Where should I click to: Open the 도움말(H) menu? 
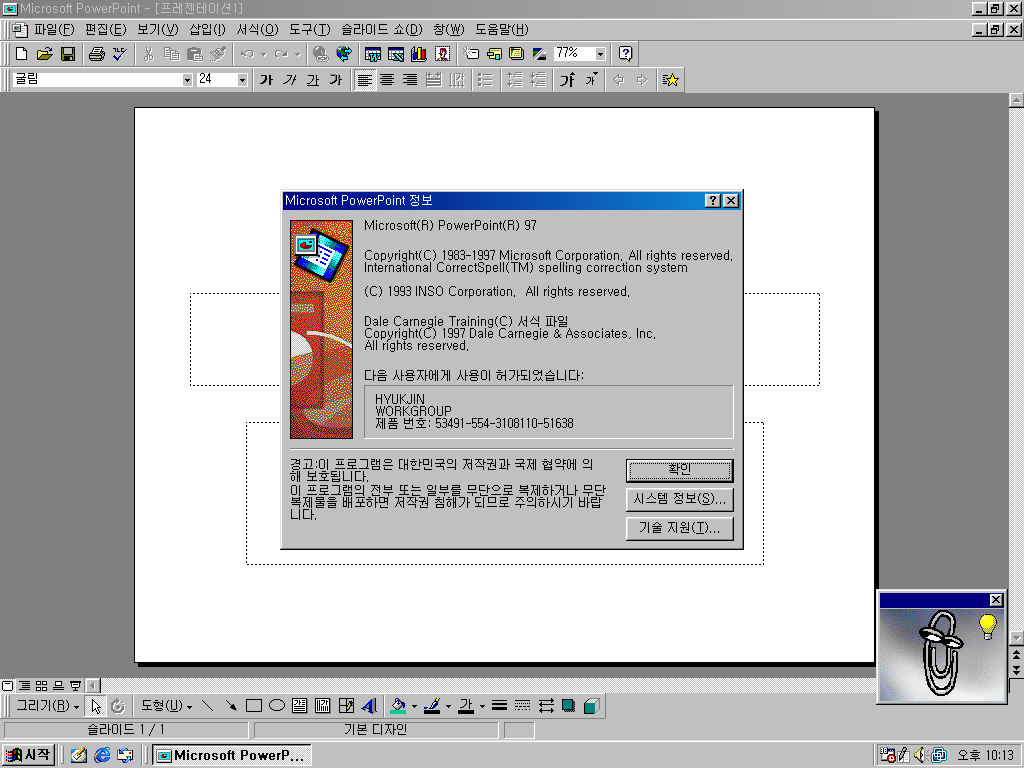coord(502,30)
